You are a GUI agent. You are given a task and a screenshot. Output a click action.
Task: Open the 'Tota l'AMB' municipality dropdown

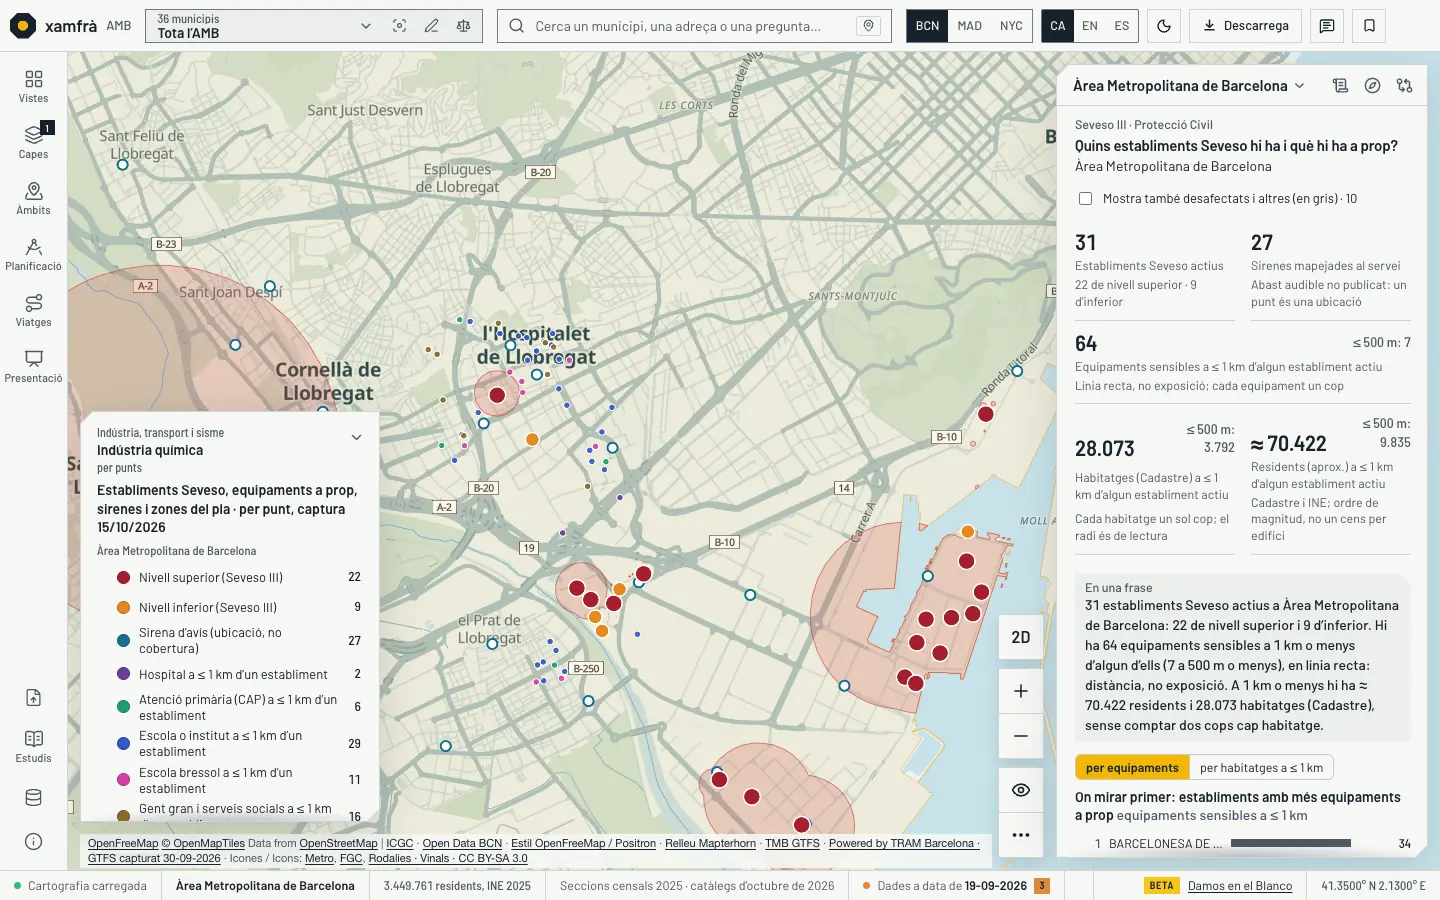click(264, 26)
